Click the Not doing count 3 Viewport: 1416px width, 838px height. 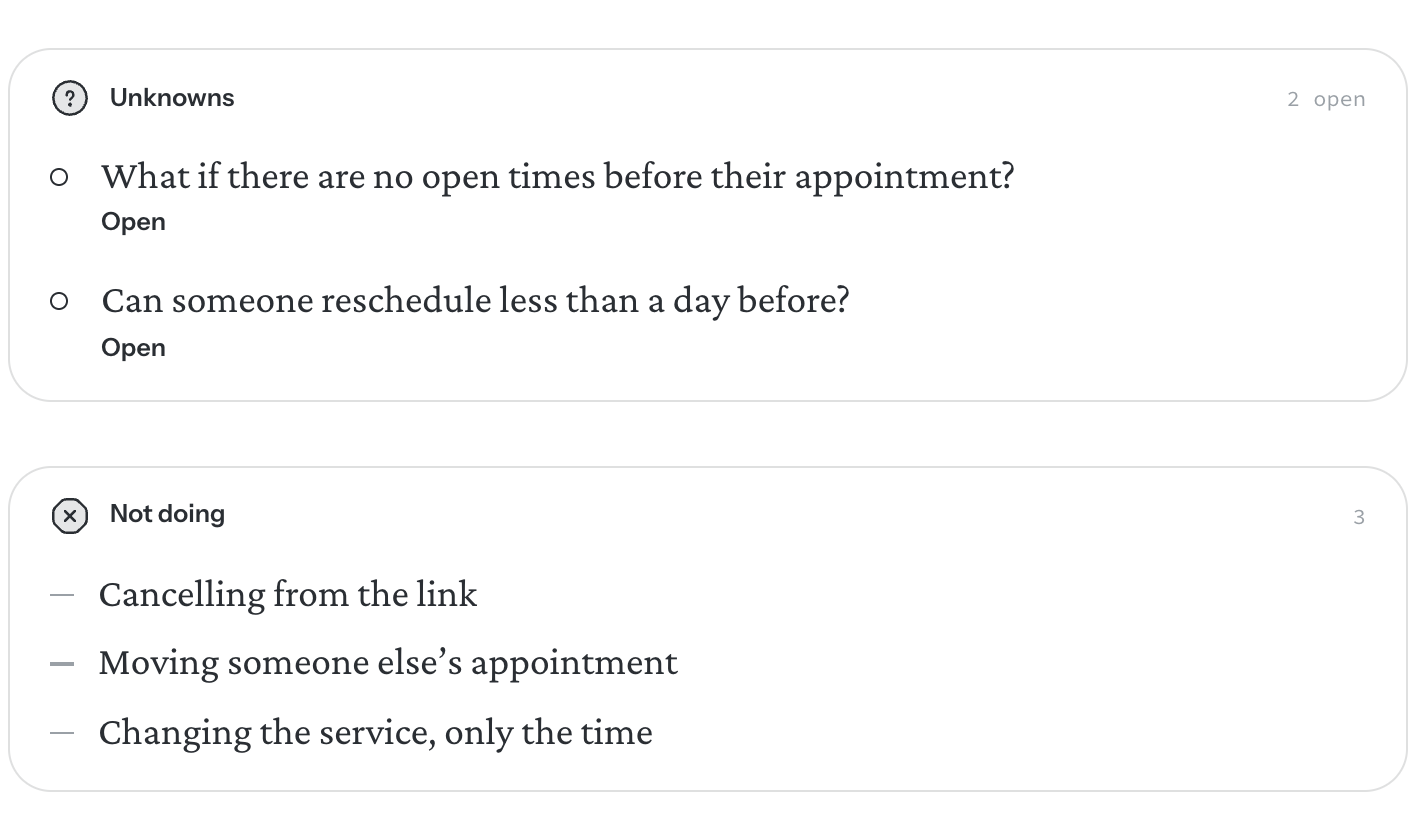point(1359,517)
